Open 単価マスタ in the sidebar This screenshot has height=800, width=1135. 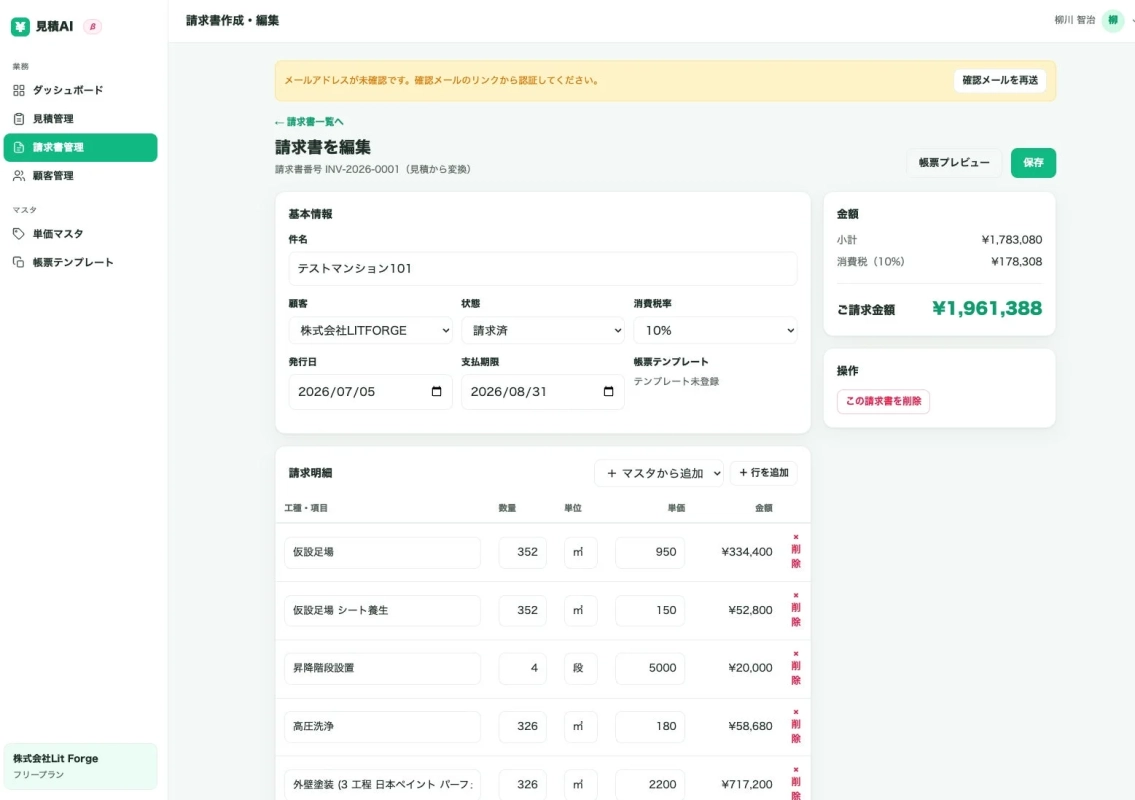[x=80, y=234]
